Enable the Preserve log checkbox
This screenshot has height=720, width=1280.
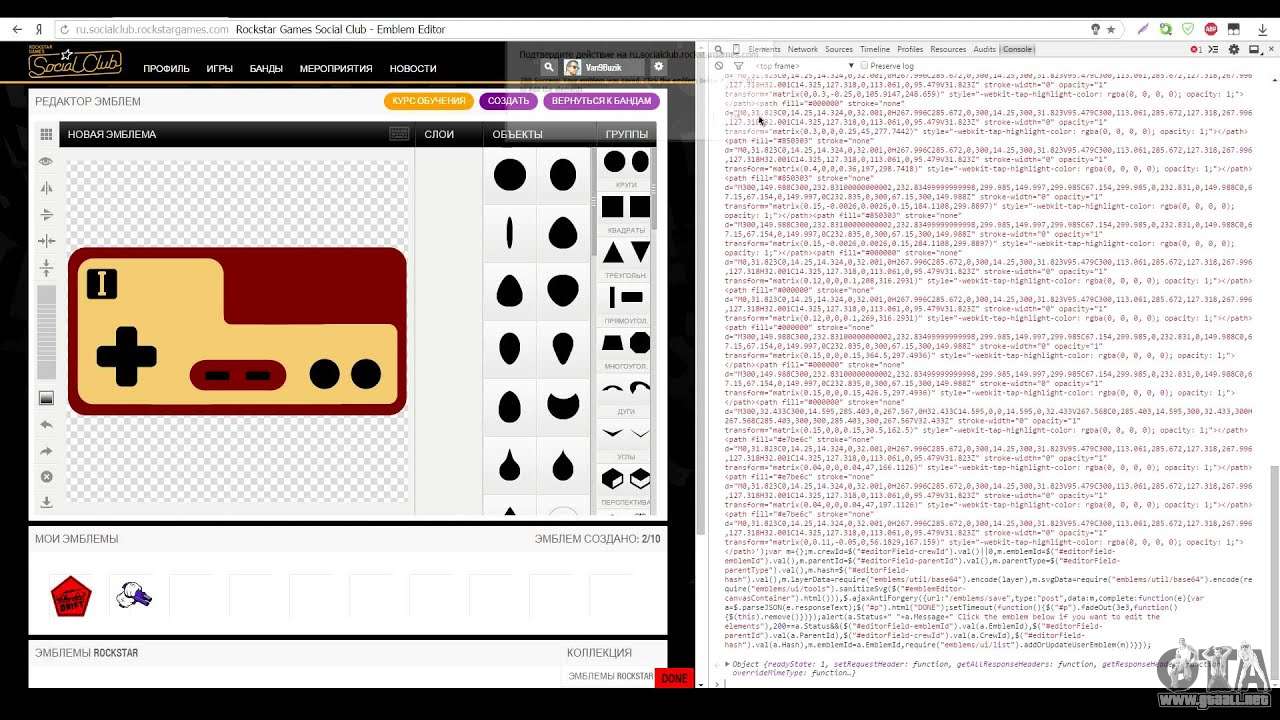coord(864,66)
